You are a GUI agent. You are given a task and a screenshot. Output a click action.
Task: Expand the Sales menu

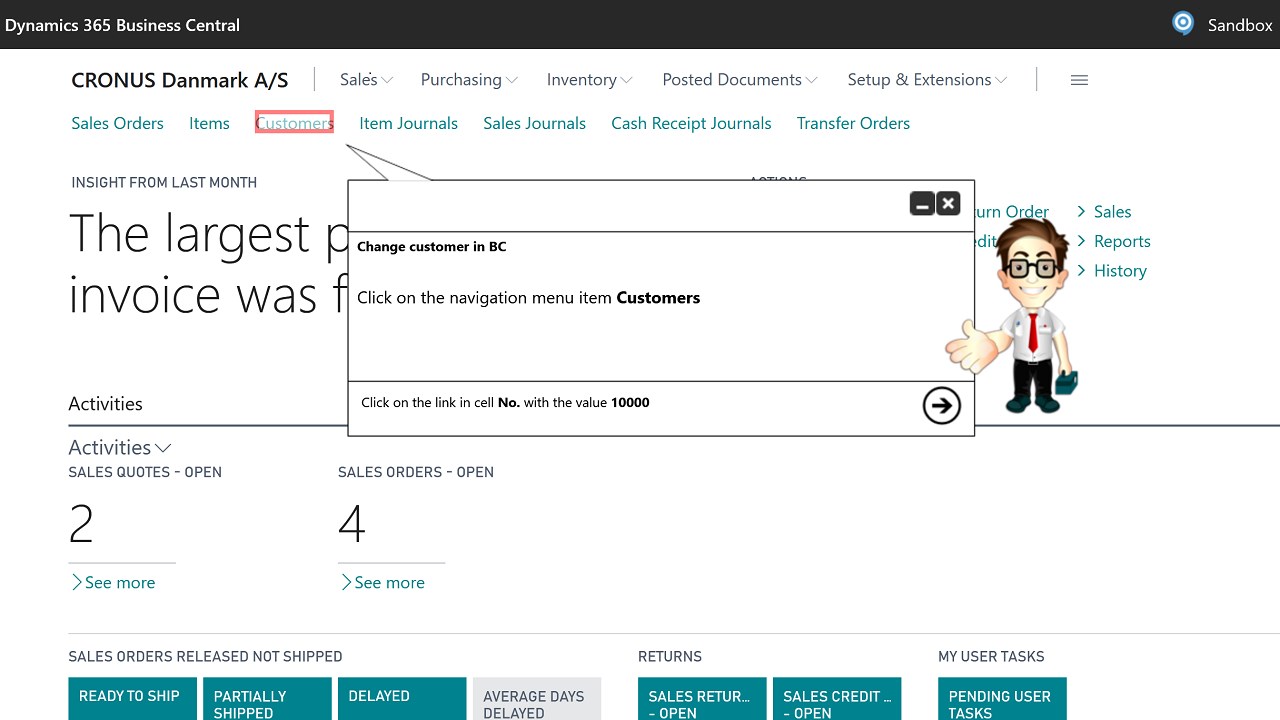click(366, 80)
